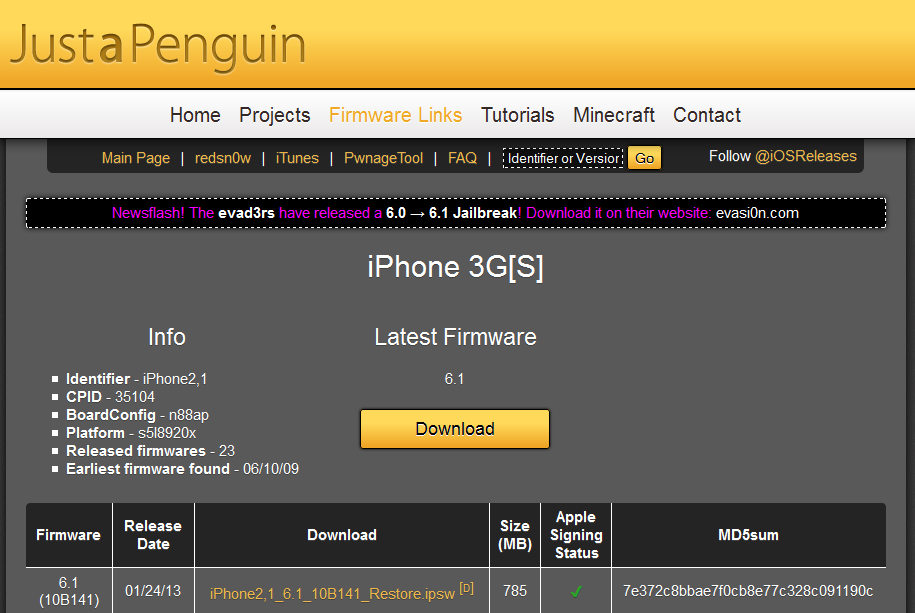The width and height of the screenshot is (915, 613).
Task: Visit evasi0n.com from the newsflash
Action: click(x=757, y=213)
